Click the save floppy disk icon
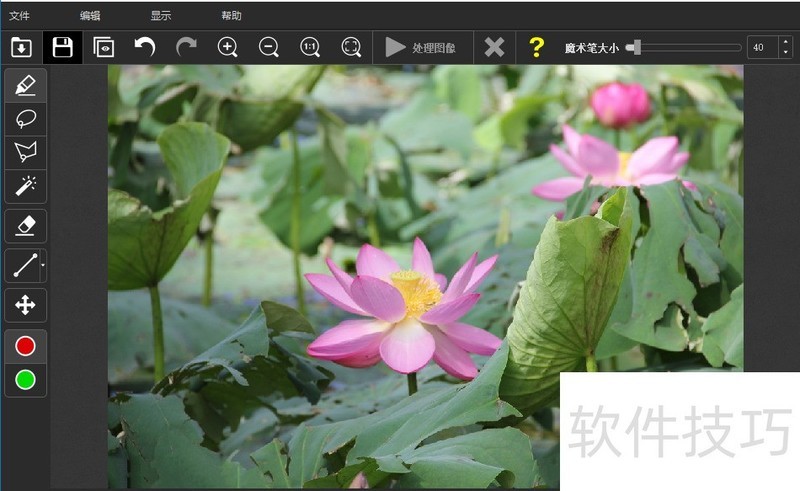 62,47
